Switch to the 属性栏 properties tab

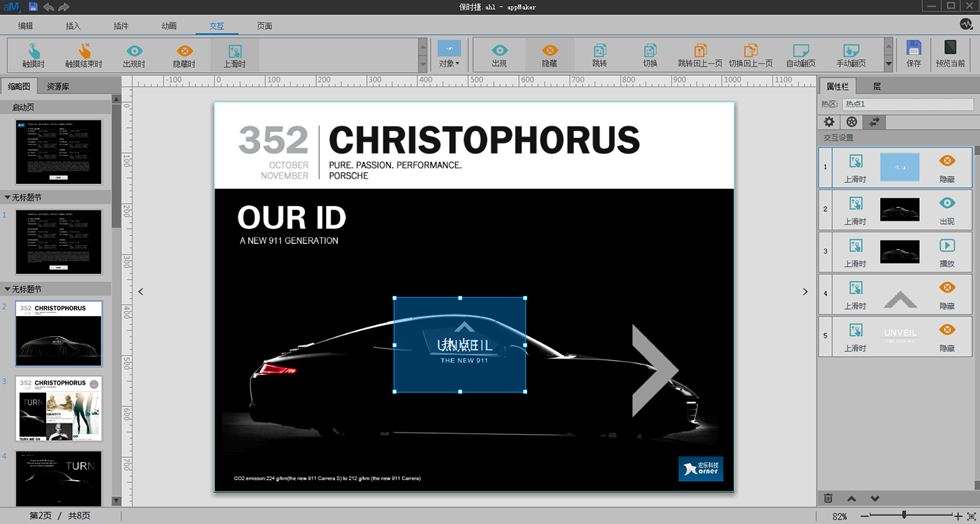836,86
